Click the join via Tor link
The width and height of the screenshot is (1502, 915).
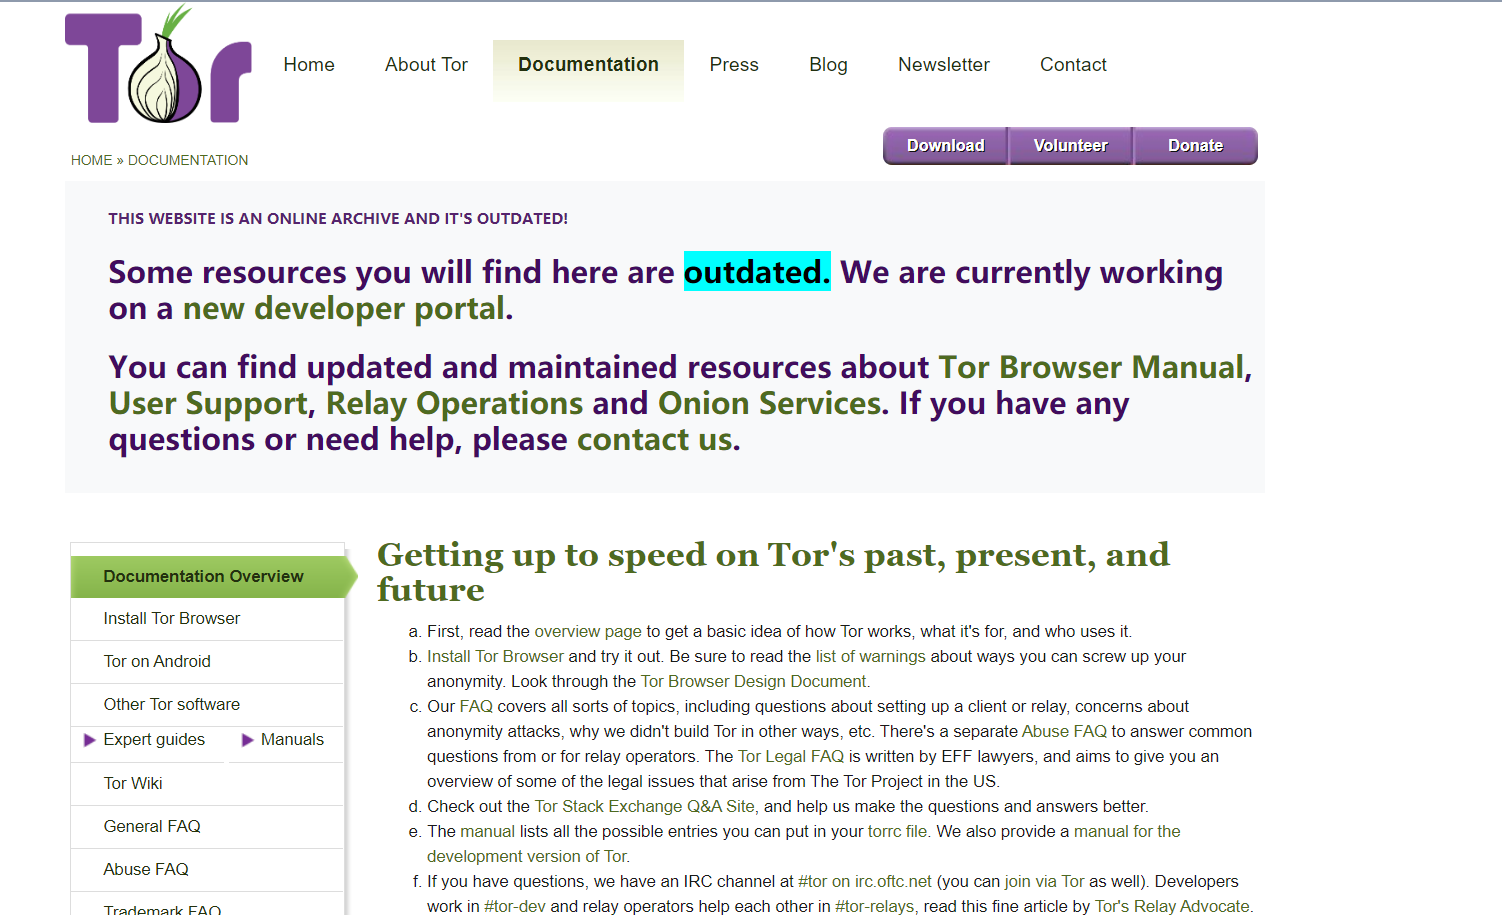pyautogui.click(x=1044, y=882)
